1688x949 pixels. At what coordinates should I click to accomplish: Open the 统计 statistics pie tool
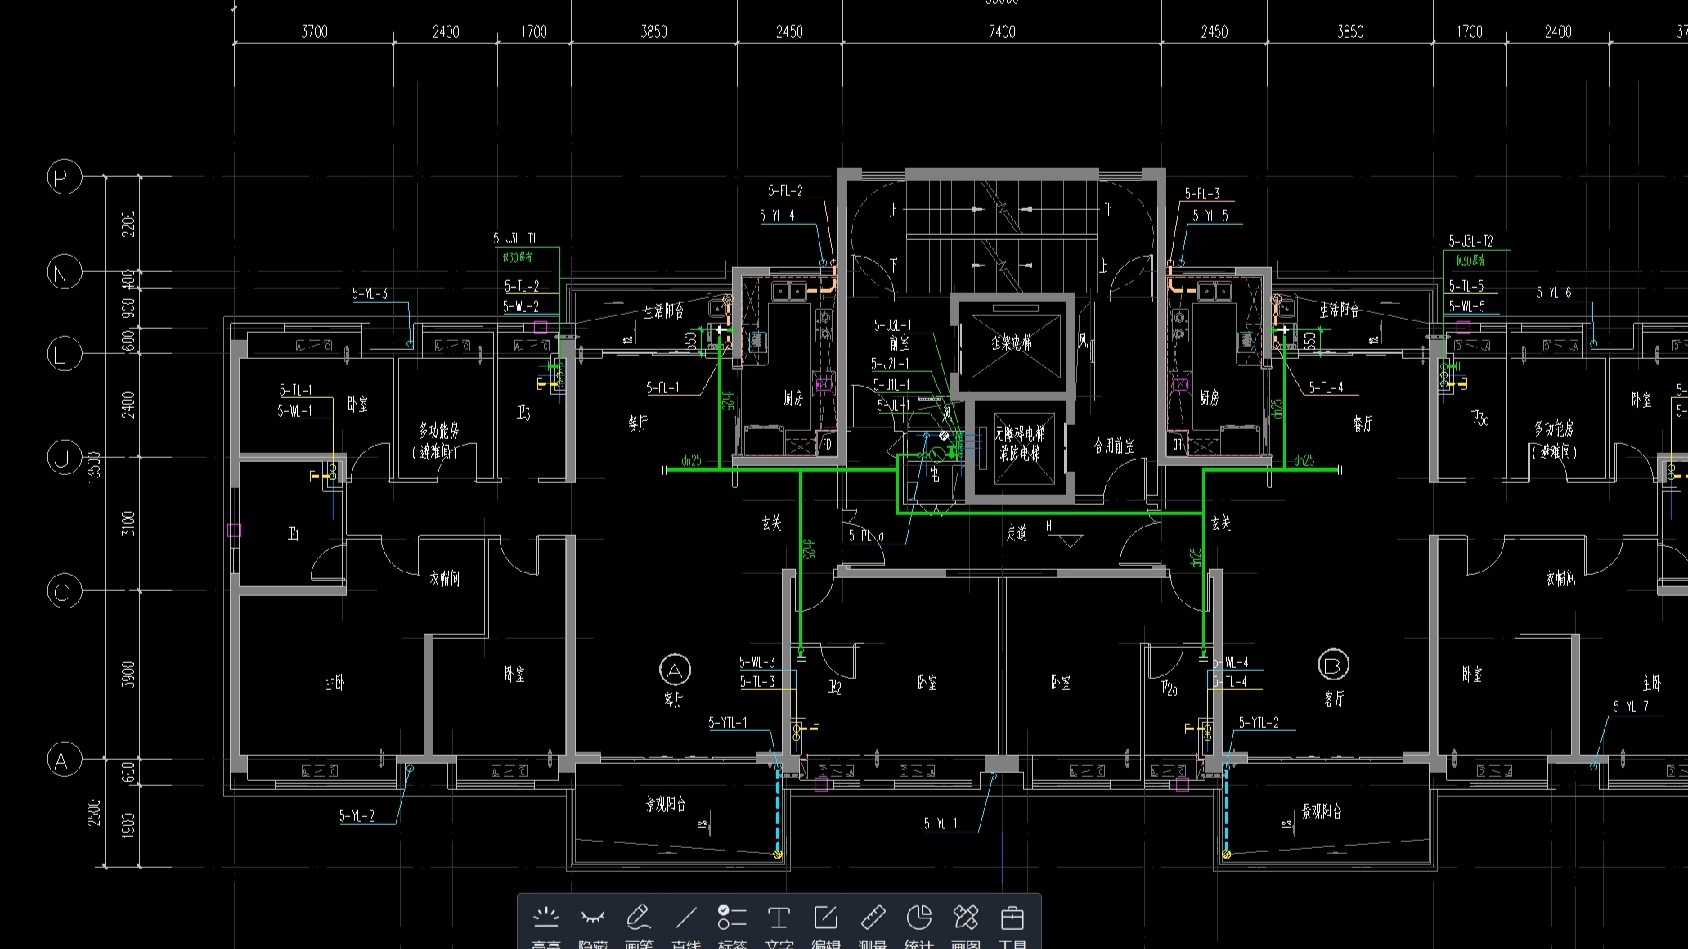pos(919,924)
